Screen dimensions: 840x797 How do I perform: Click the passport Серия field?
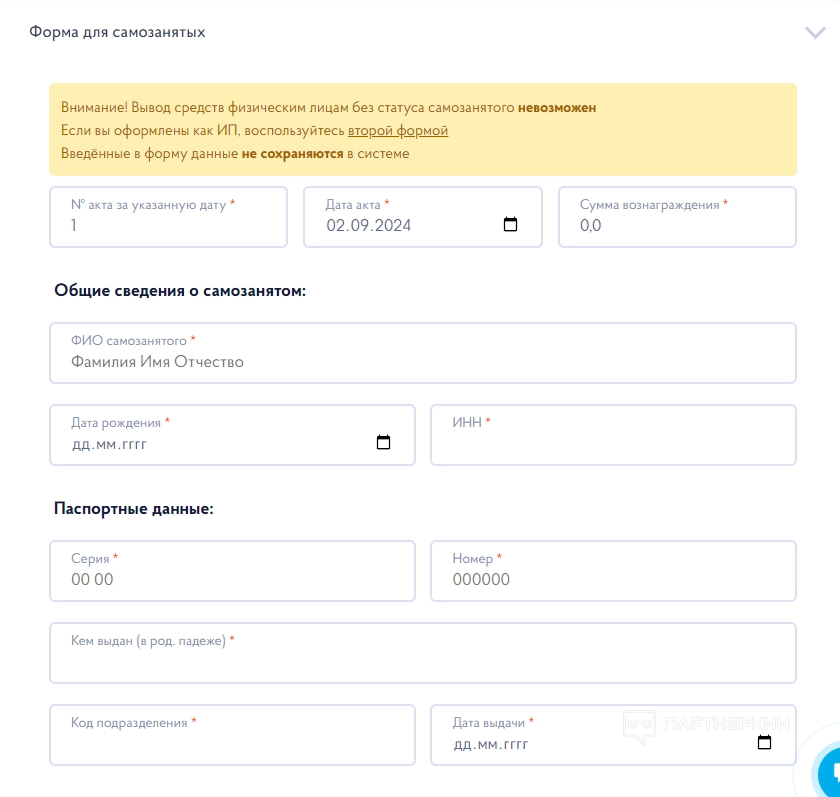point(232,580)
